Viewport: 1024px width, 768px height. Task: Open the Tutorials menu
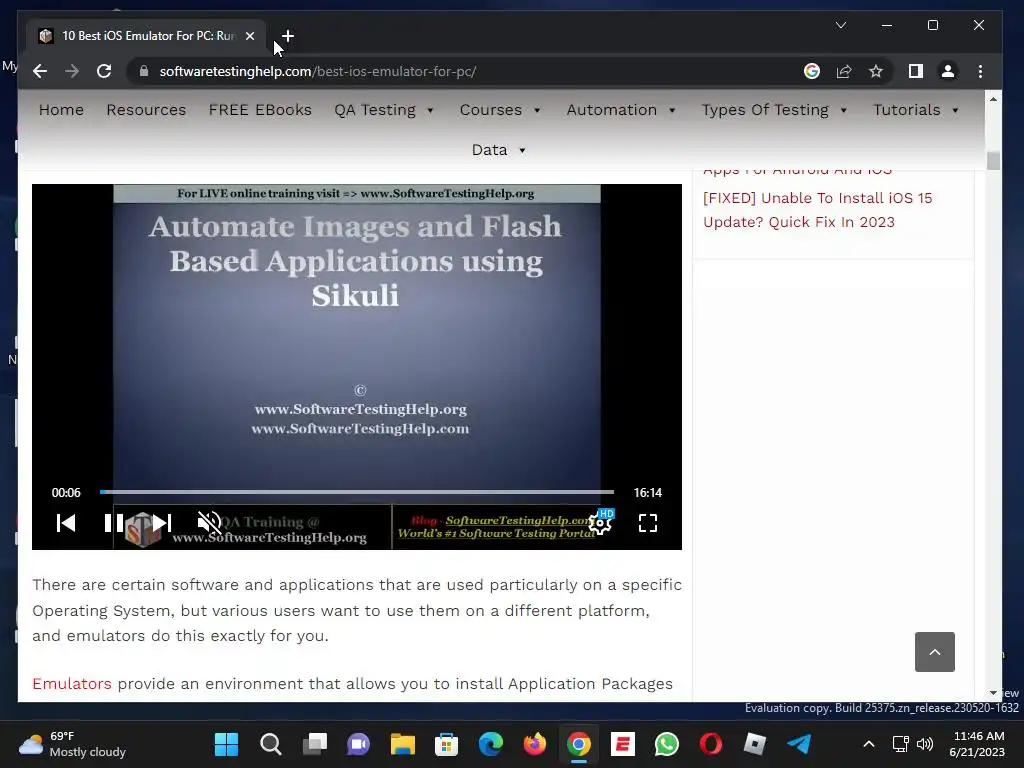[907, 110]
